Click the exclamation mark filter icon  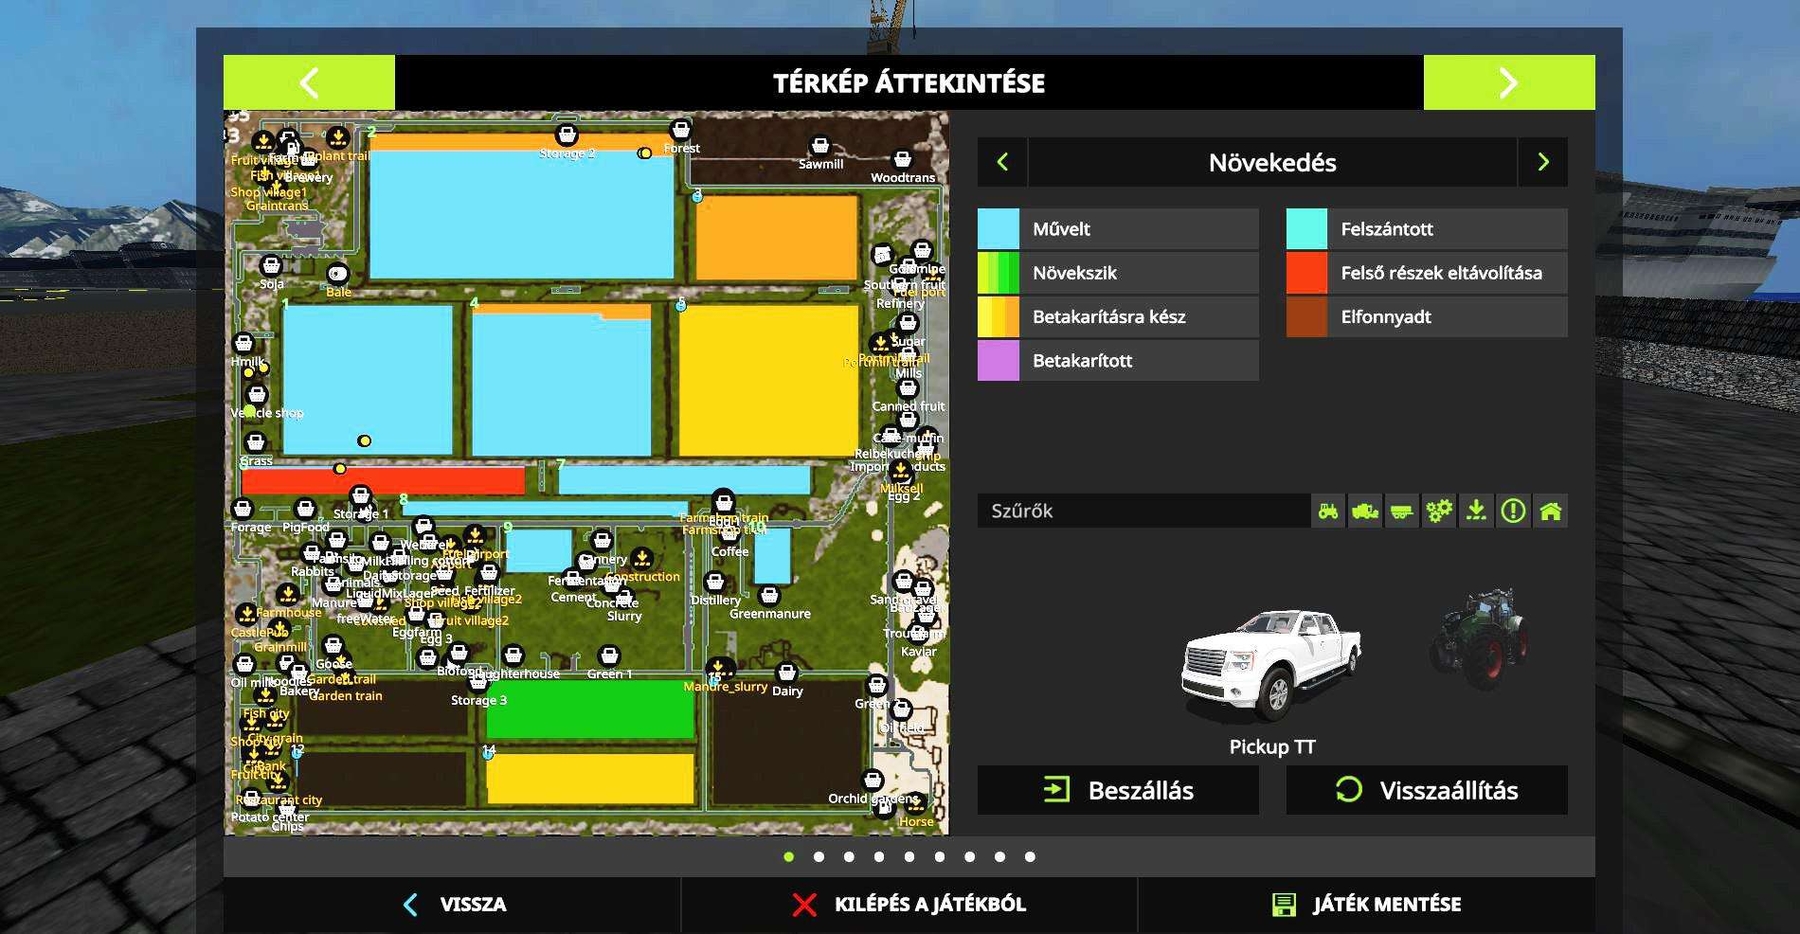pyautogui.click(x=1513, y=511)
